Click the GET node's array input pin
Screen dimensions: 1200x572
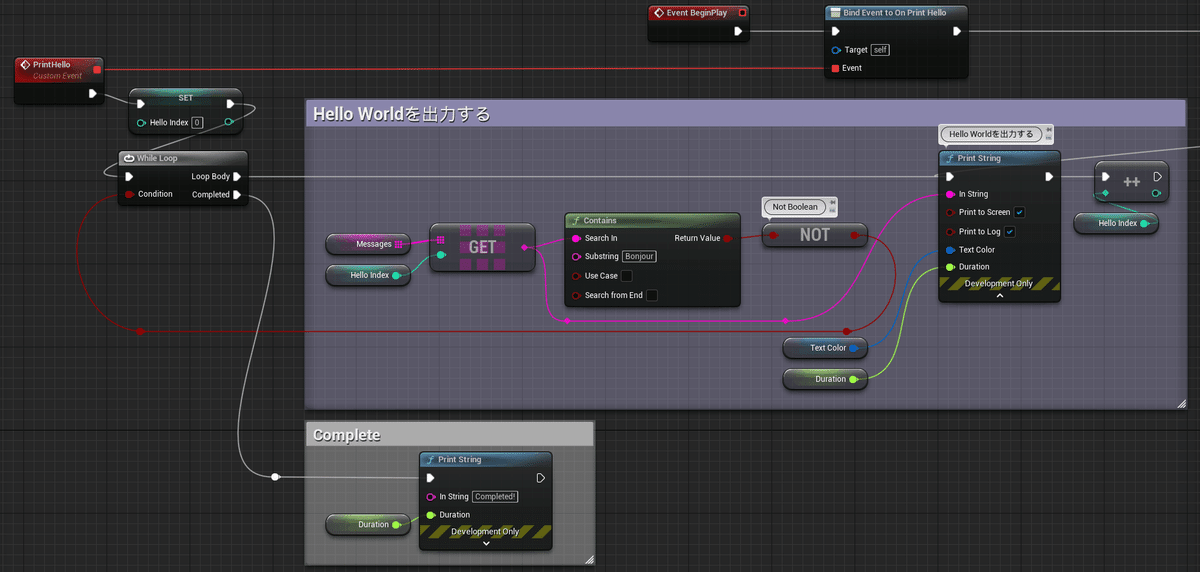point(441,238)
